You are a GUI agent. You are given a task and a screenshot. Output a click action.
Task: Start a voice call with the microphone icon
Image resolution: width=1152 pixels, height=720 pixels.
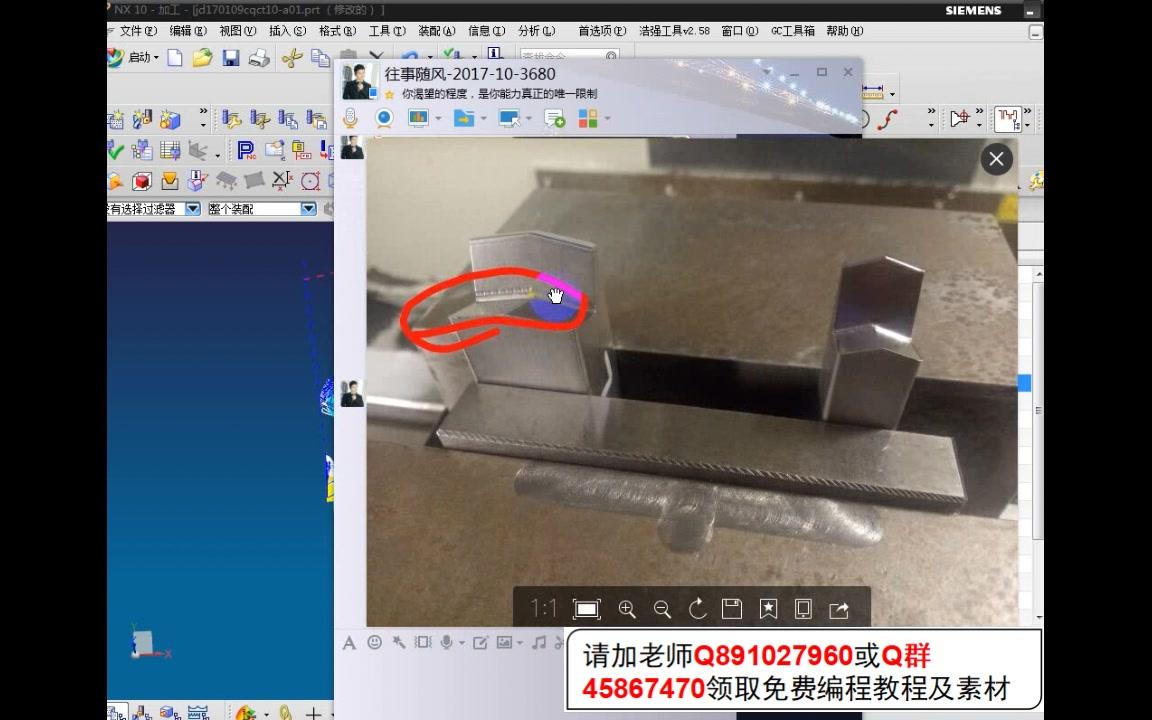click(x=350, y=118)
